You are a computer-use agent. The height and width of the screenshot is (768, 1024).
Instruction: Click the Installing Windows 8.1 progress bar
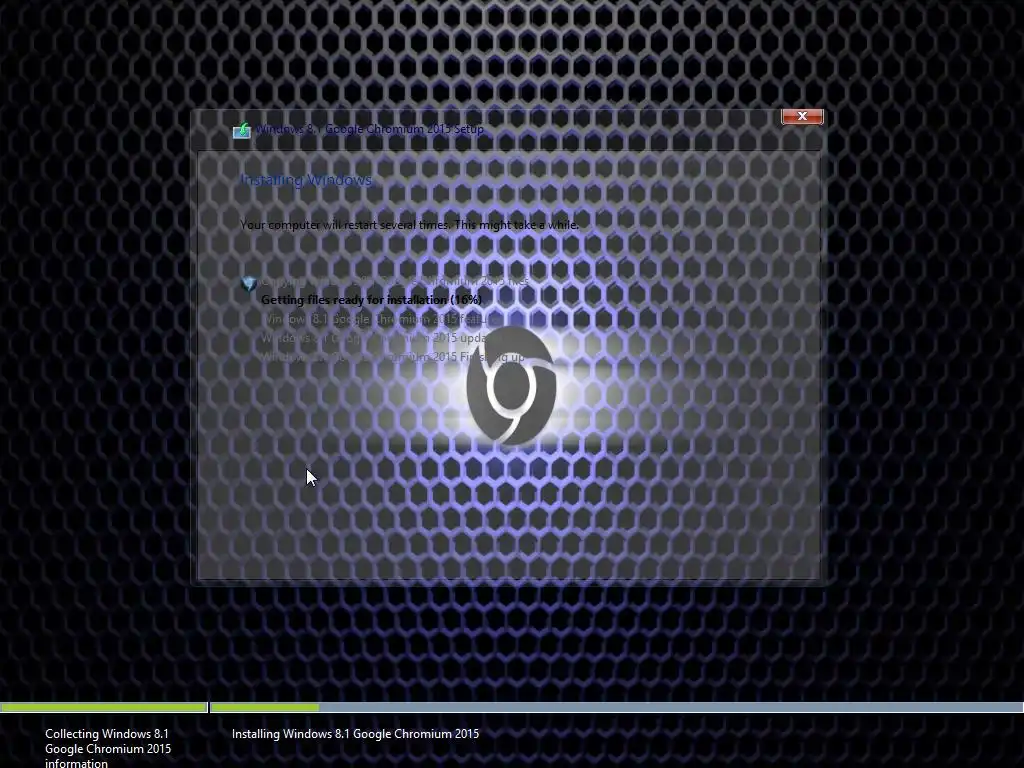coord(617,707)
